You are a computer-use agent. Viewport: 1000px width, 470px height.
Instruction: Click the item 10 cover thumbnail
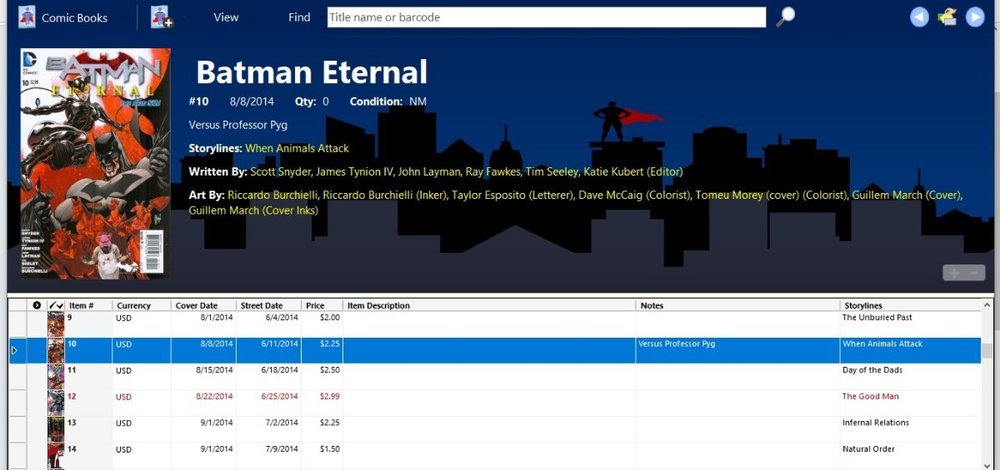coord(56,350)
